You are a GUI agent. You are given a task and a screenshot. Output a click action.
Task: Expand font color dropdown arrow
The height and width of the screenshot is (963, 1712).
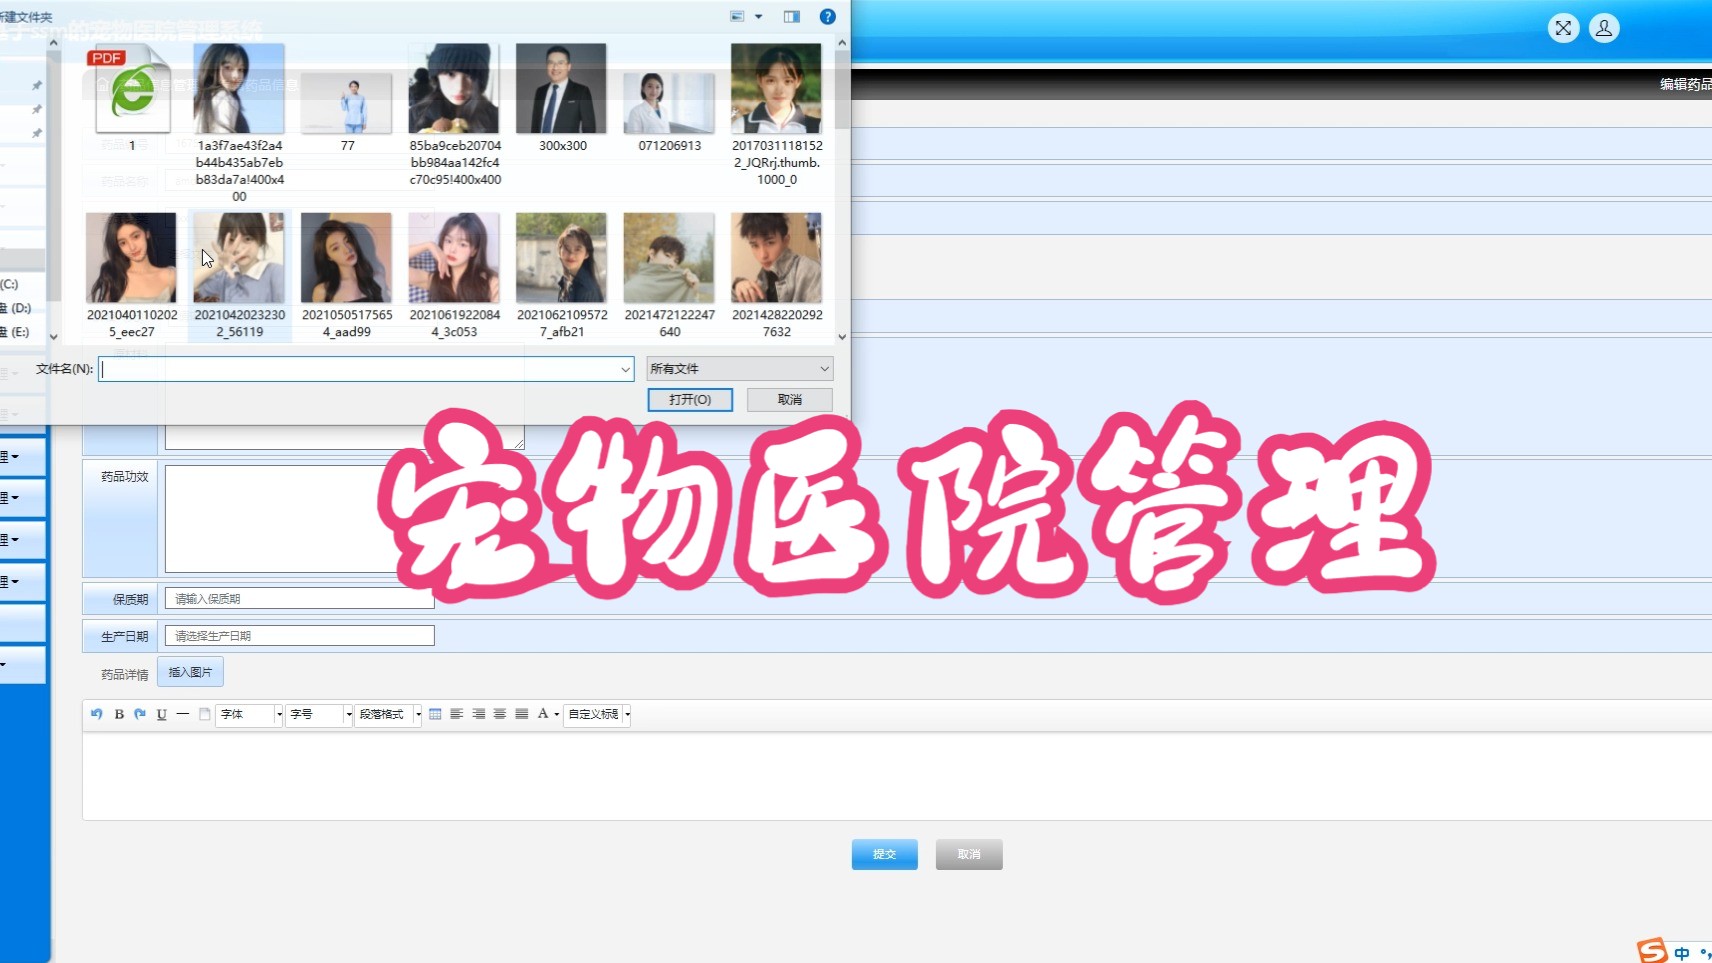point(556,714)
